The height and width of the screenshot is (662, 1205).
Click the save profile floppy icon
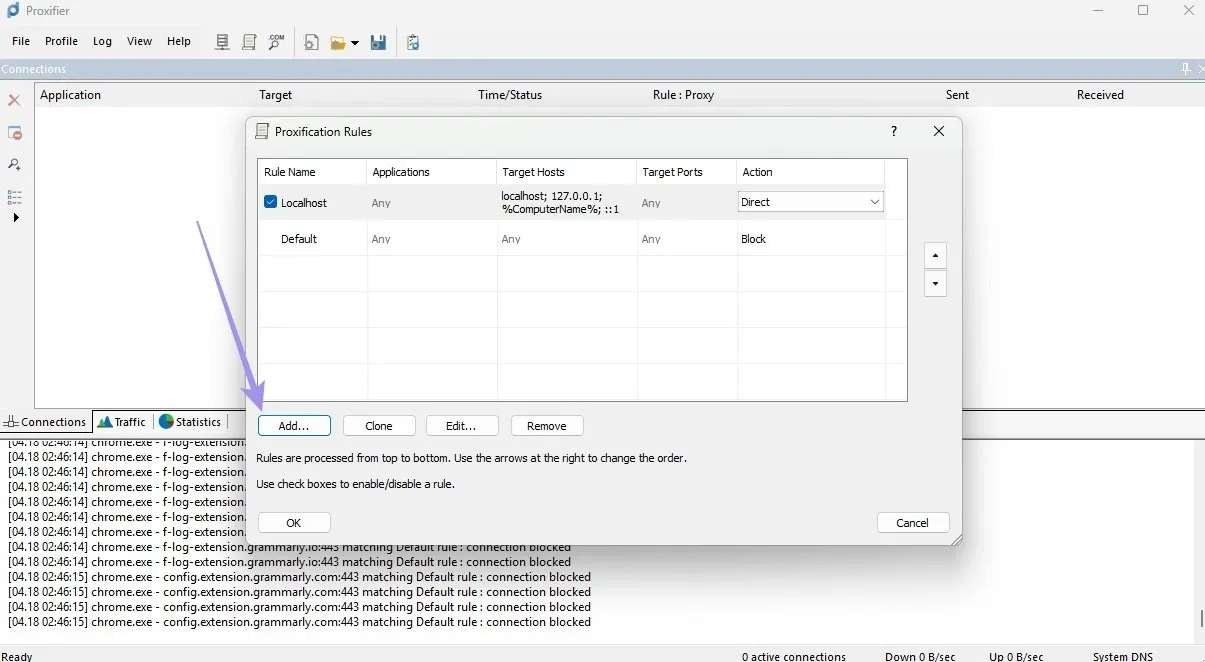378,43
